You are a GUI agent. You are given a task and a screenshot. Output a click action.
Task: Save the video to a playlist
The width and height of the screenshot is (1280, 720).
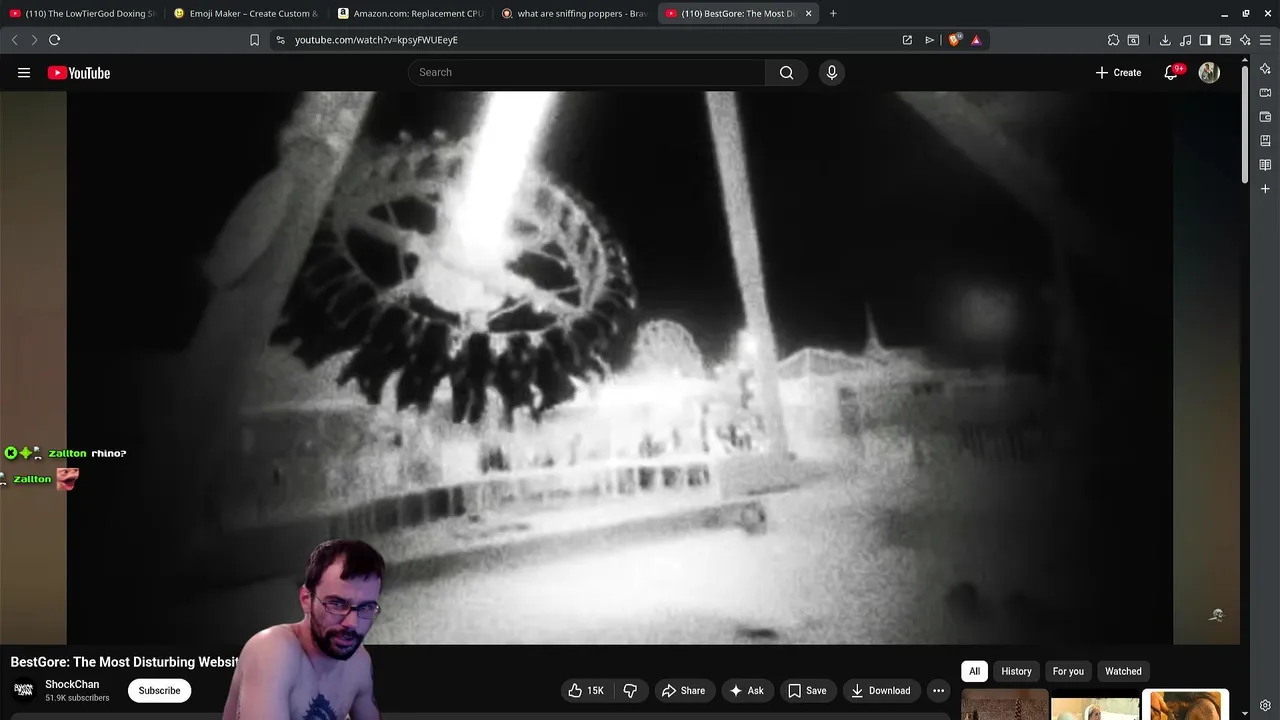click(x=806, y=691)
